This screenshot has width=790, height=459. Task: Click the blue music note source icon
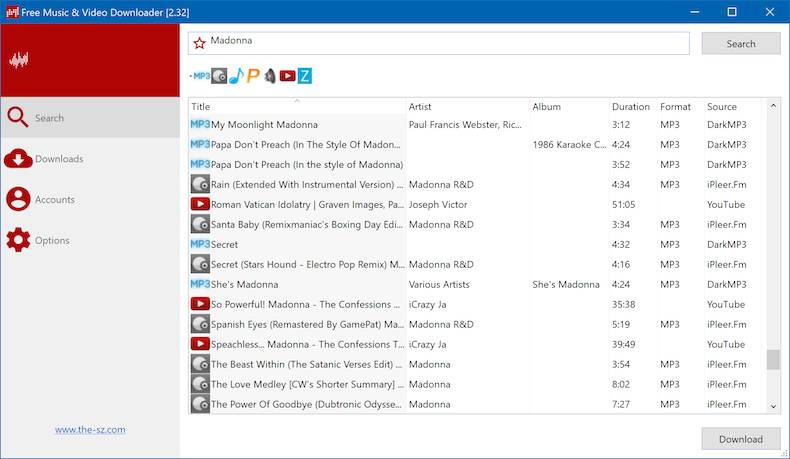(236, 76)
